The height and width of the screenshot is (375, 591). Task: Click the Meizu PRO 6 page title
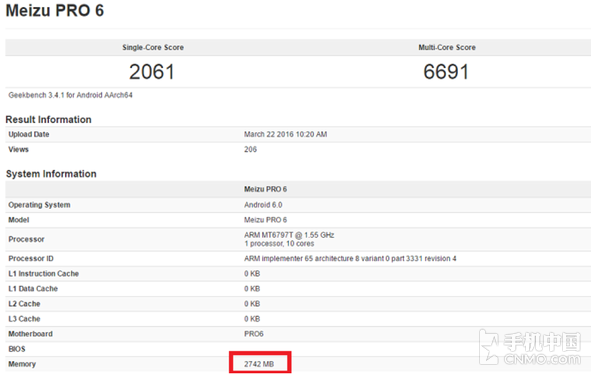55,11
